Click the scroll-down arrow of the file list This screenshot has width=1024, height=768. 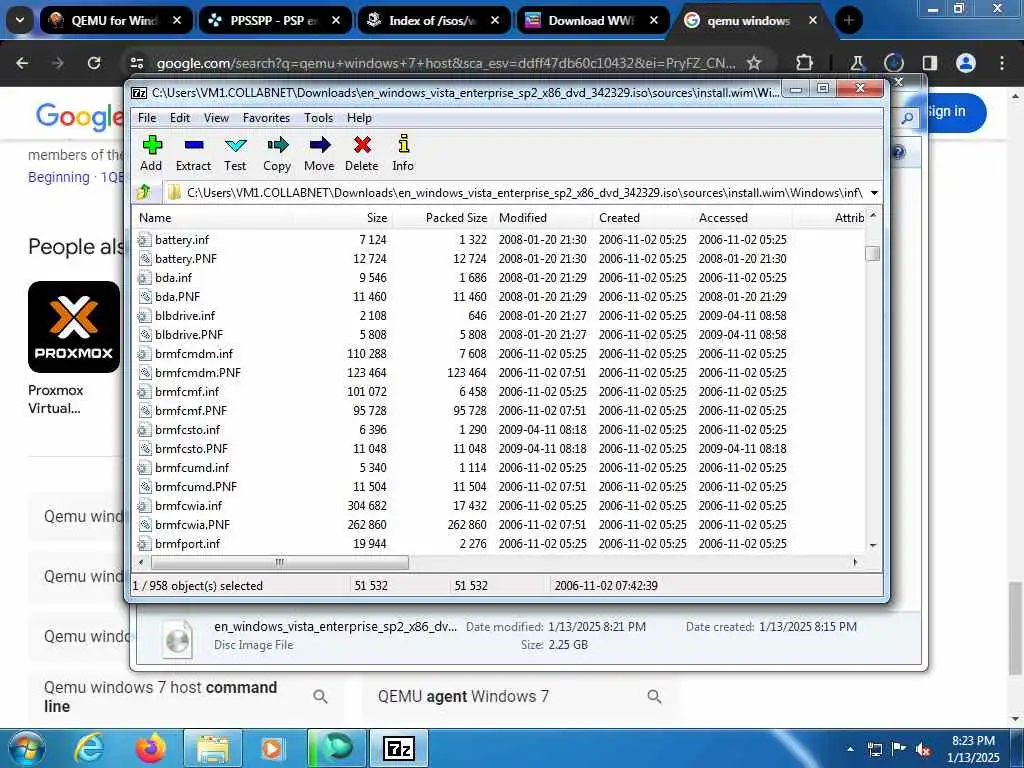872,545
